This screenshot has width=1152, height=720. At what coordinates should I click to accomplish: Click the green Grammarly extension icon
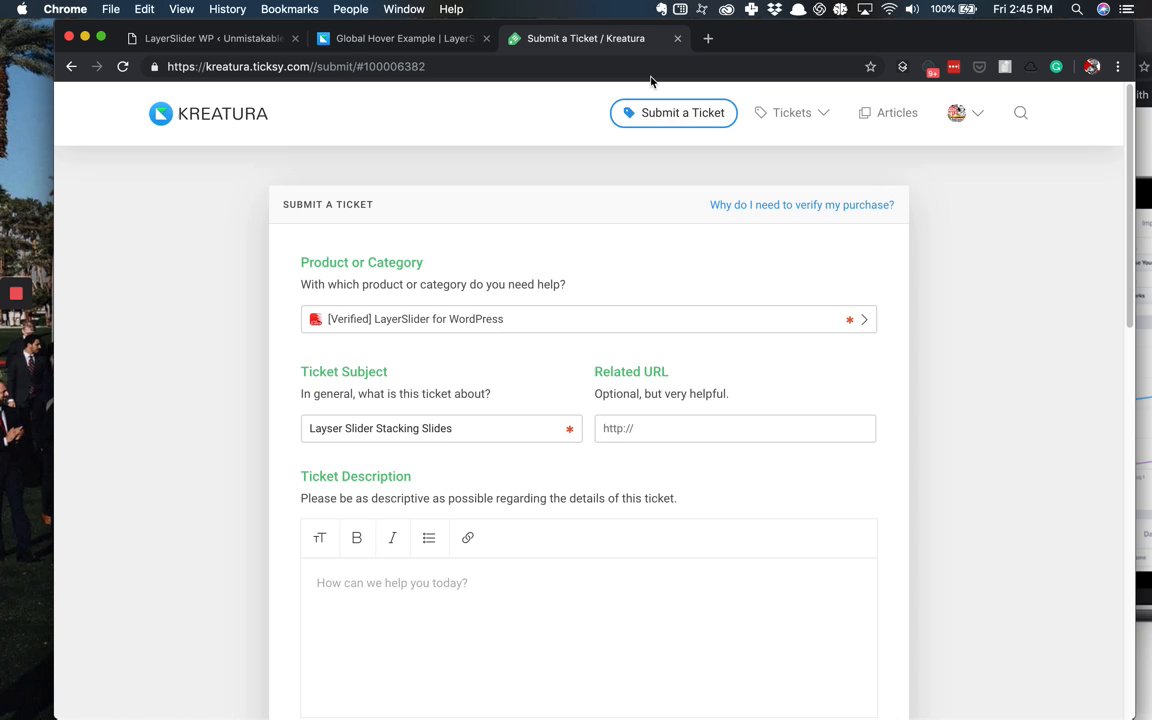click(x=1056, y=67)
